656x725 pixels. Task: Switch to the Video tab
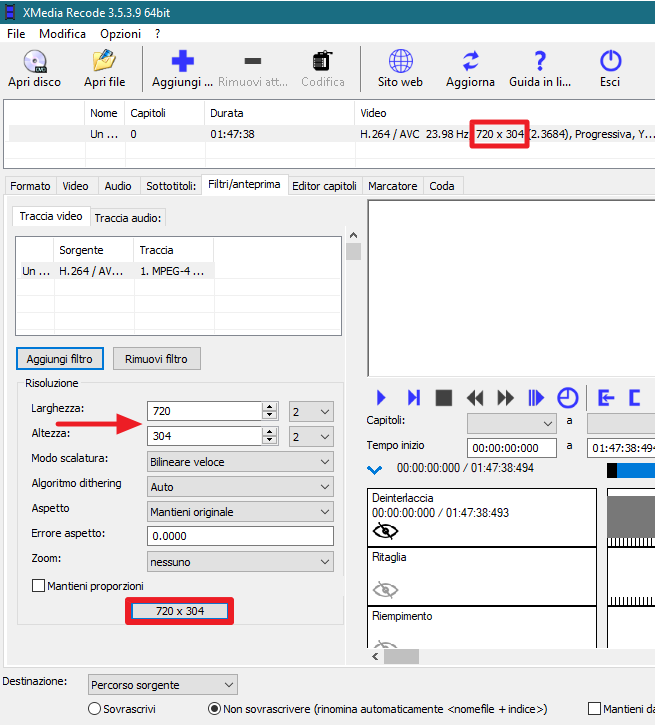(75, 186)
